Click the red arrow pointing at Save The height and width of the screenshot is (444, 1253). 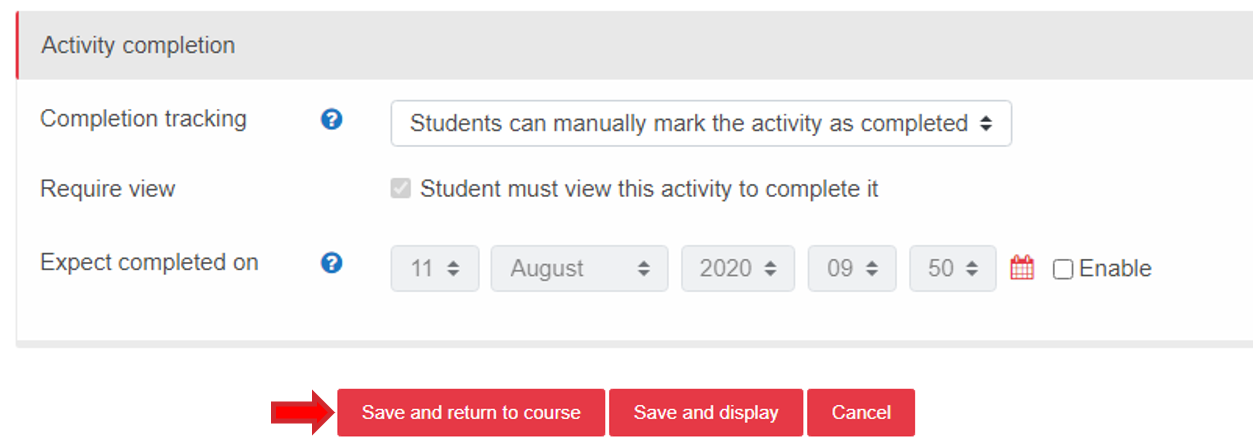click(x=301, y=413)
